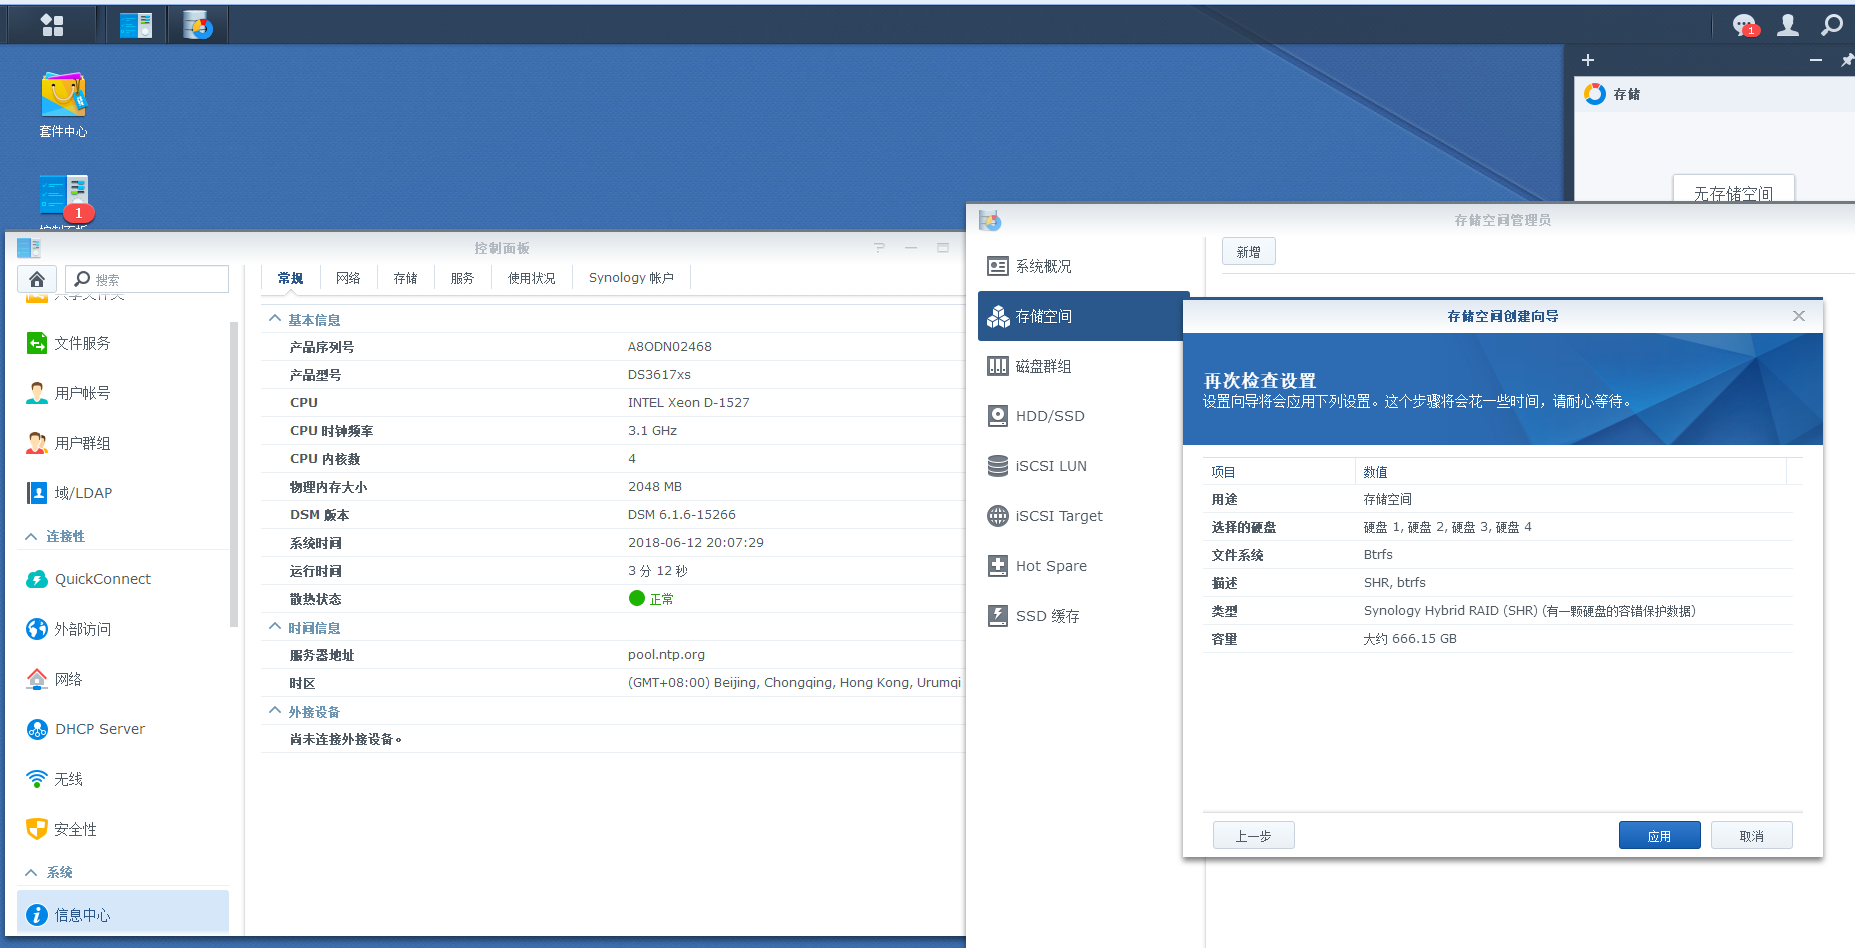
Task: Open the user account options icon
Action: [x=1788, y=24]
